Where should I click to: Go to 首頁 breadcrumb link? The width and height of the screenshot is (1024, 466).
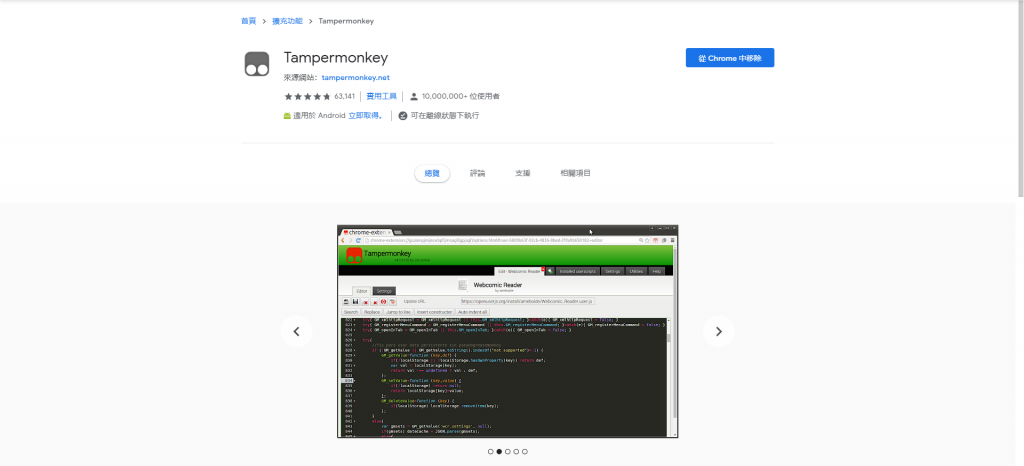(248, 22)
